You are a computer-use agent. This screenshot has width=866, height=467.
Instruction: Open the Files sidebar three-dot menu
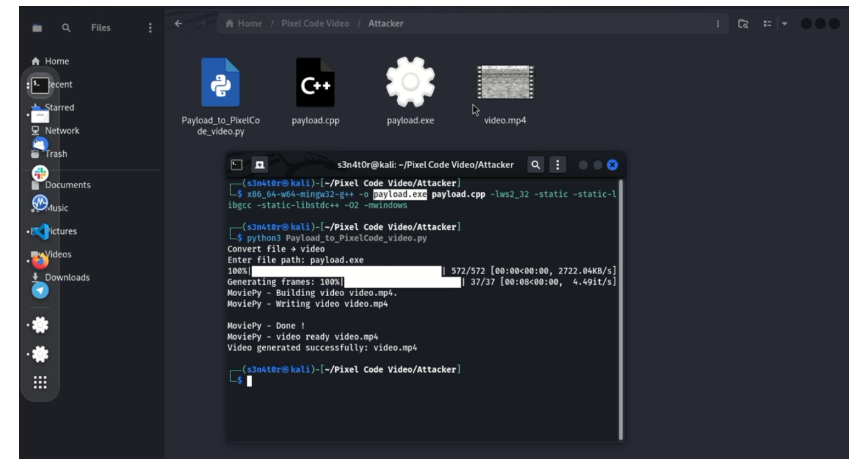(x=150, y=28)
